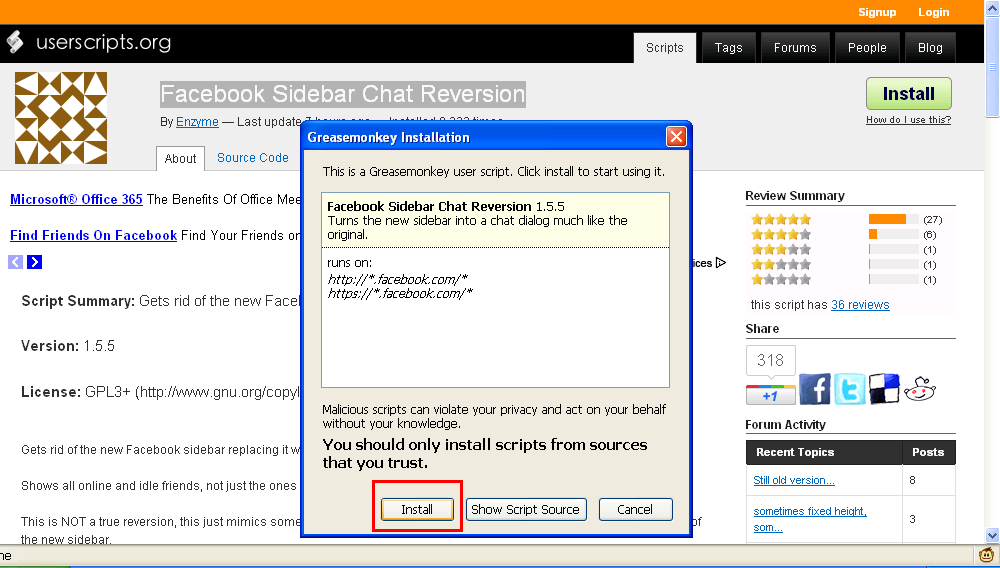1000x568 pixels.
Task: Go to previous ad with left arrow
Action: [15, 262]
